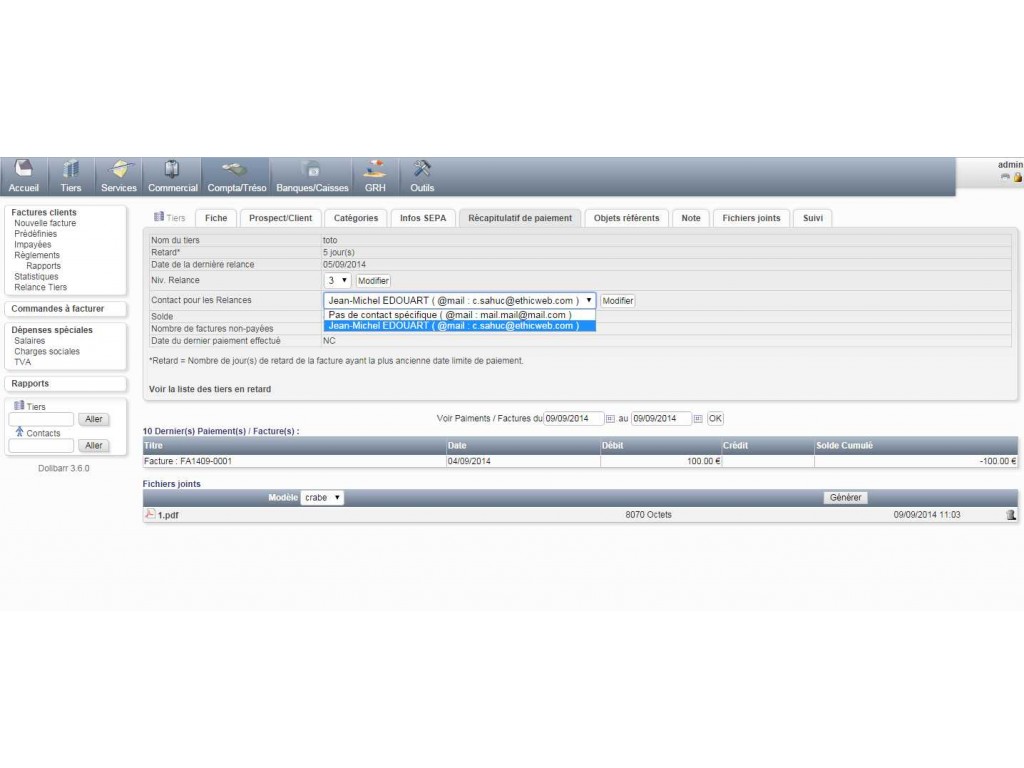The image size is (1024, 768).
Task: Click the Tiers search input field
Action: coord(41,419)
